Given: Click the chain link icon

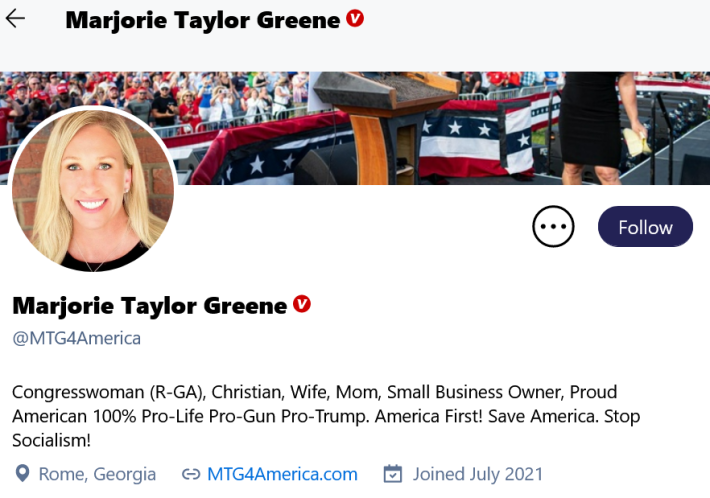Looking at the screenshot, I should point(190,473).
